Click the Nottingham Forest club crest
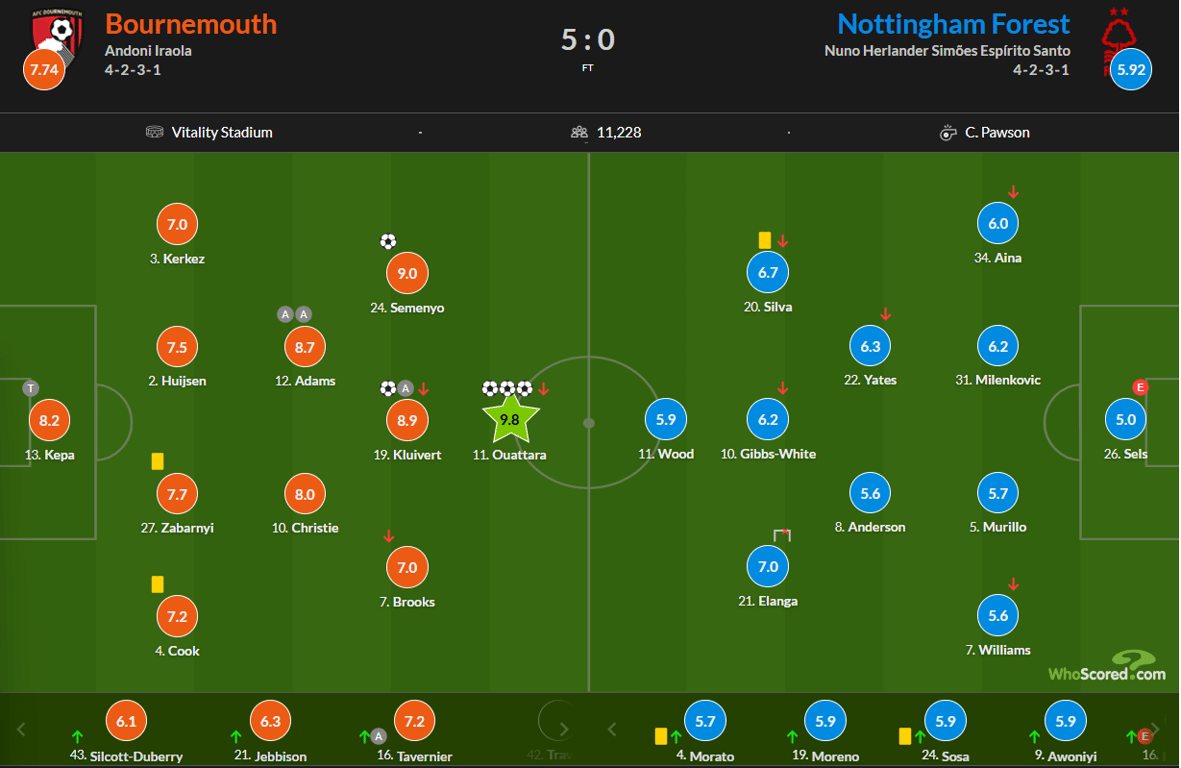Screen dimensions: 1181x768 tap(1119, 36)
